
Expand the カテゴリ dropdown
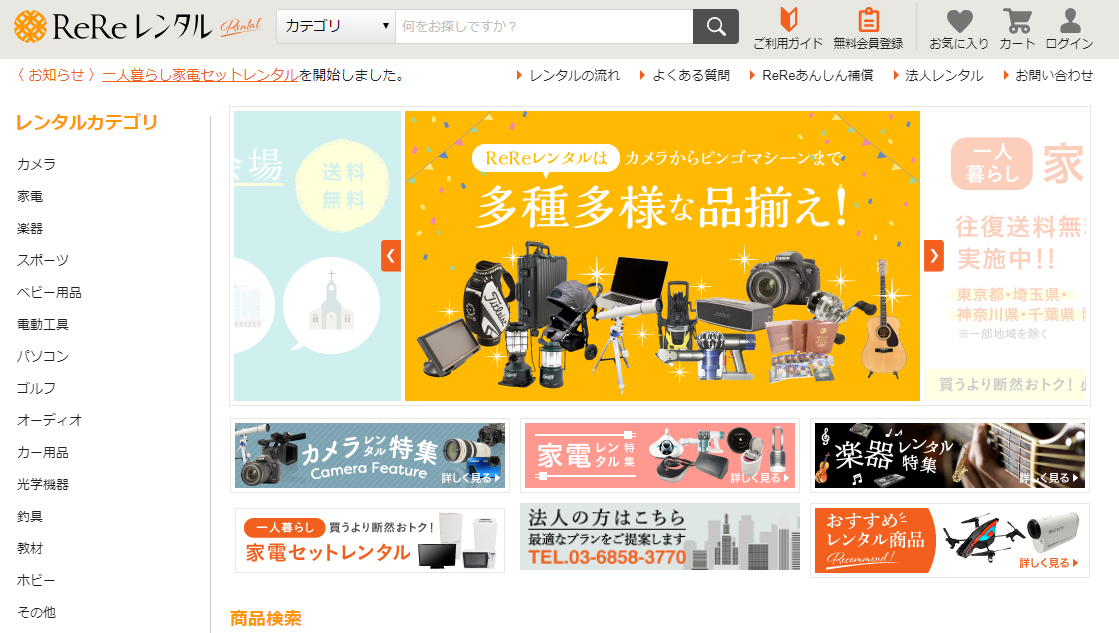[x=336, y=26]
